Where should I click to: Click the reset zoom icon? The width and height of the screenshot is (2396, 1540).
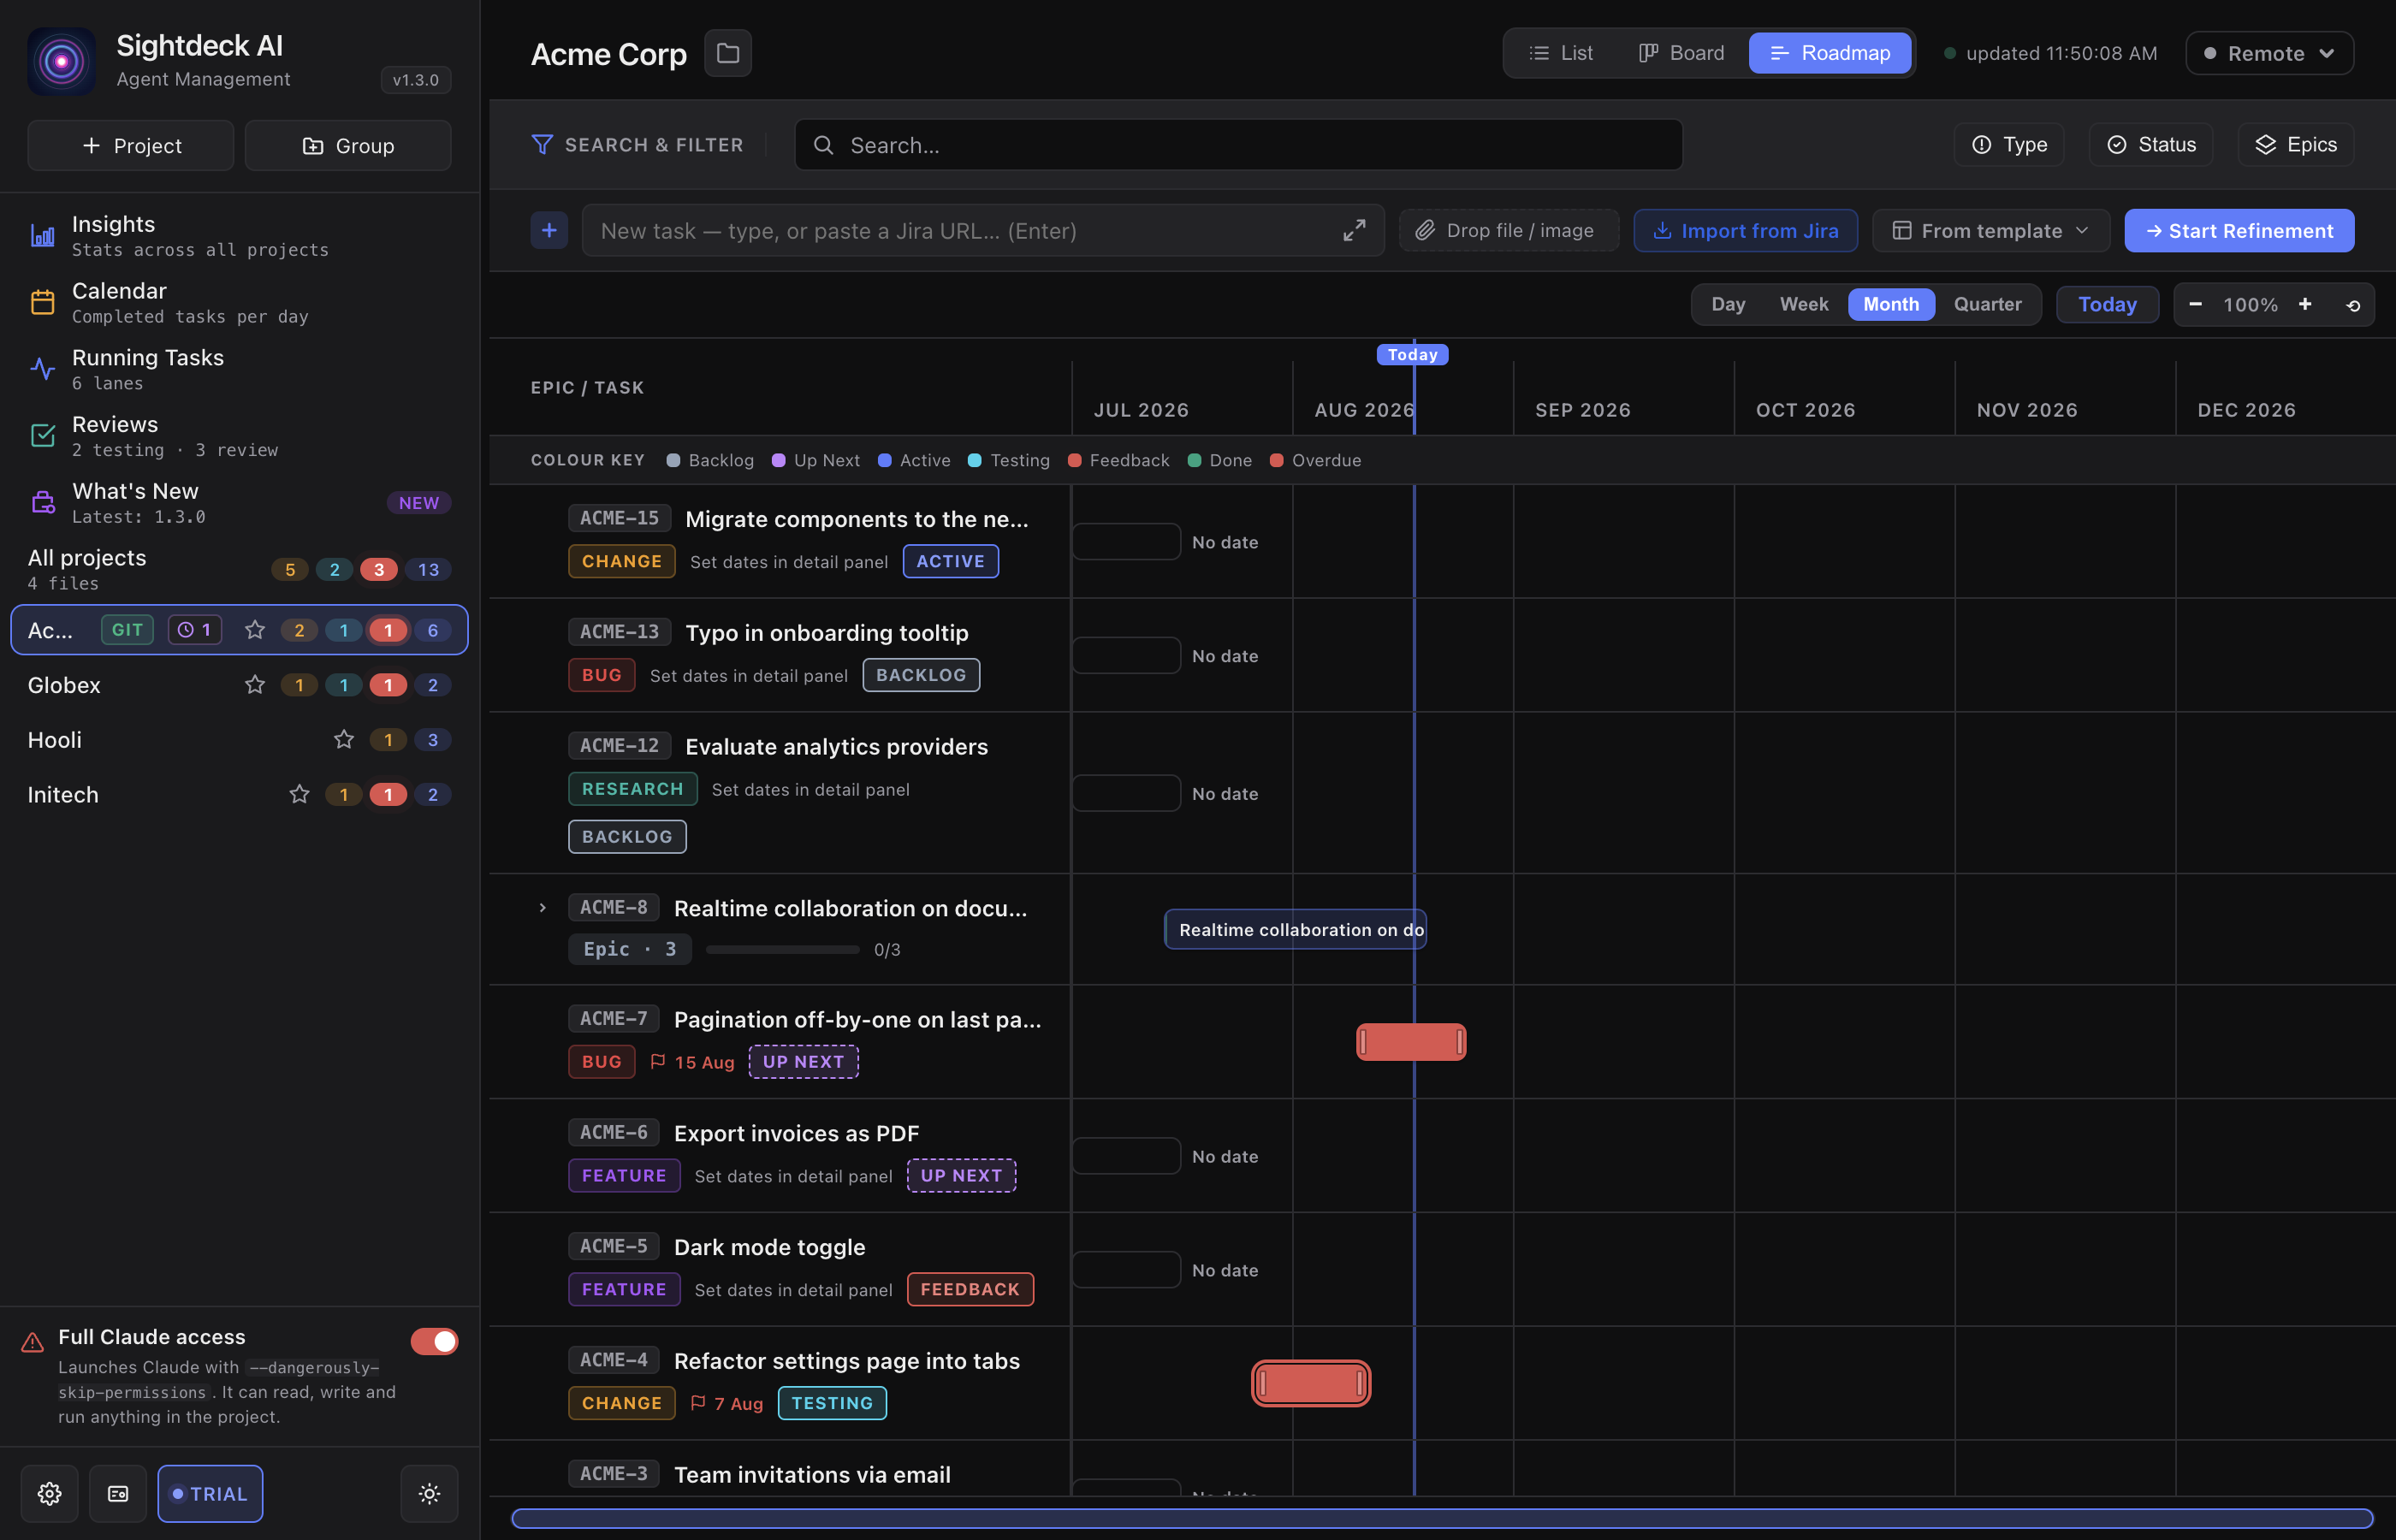[x=2353, y=305]
